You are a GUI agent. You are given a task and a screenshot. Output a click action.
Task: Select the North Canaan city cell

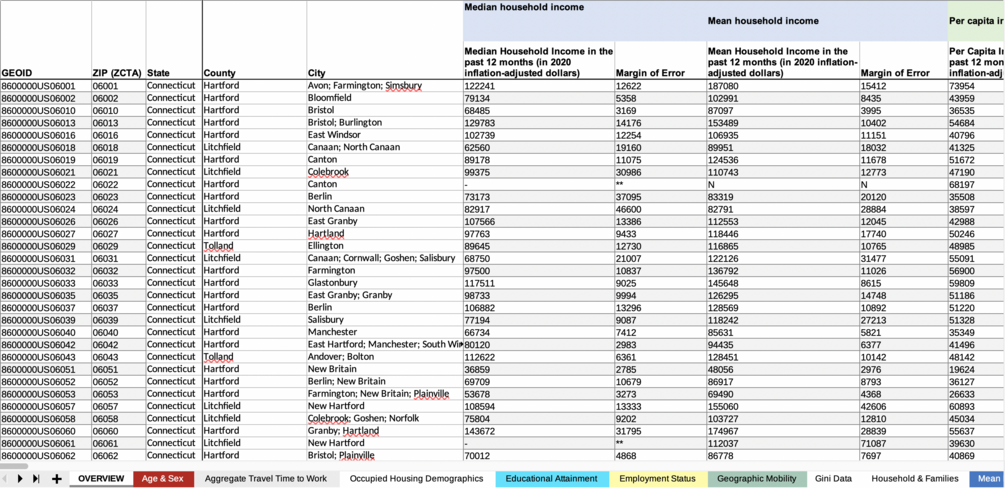[385, 208]
